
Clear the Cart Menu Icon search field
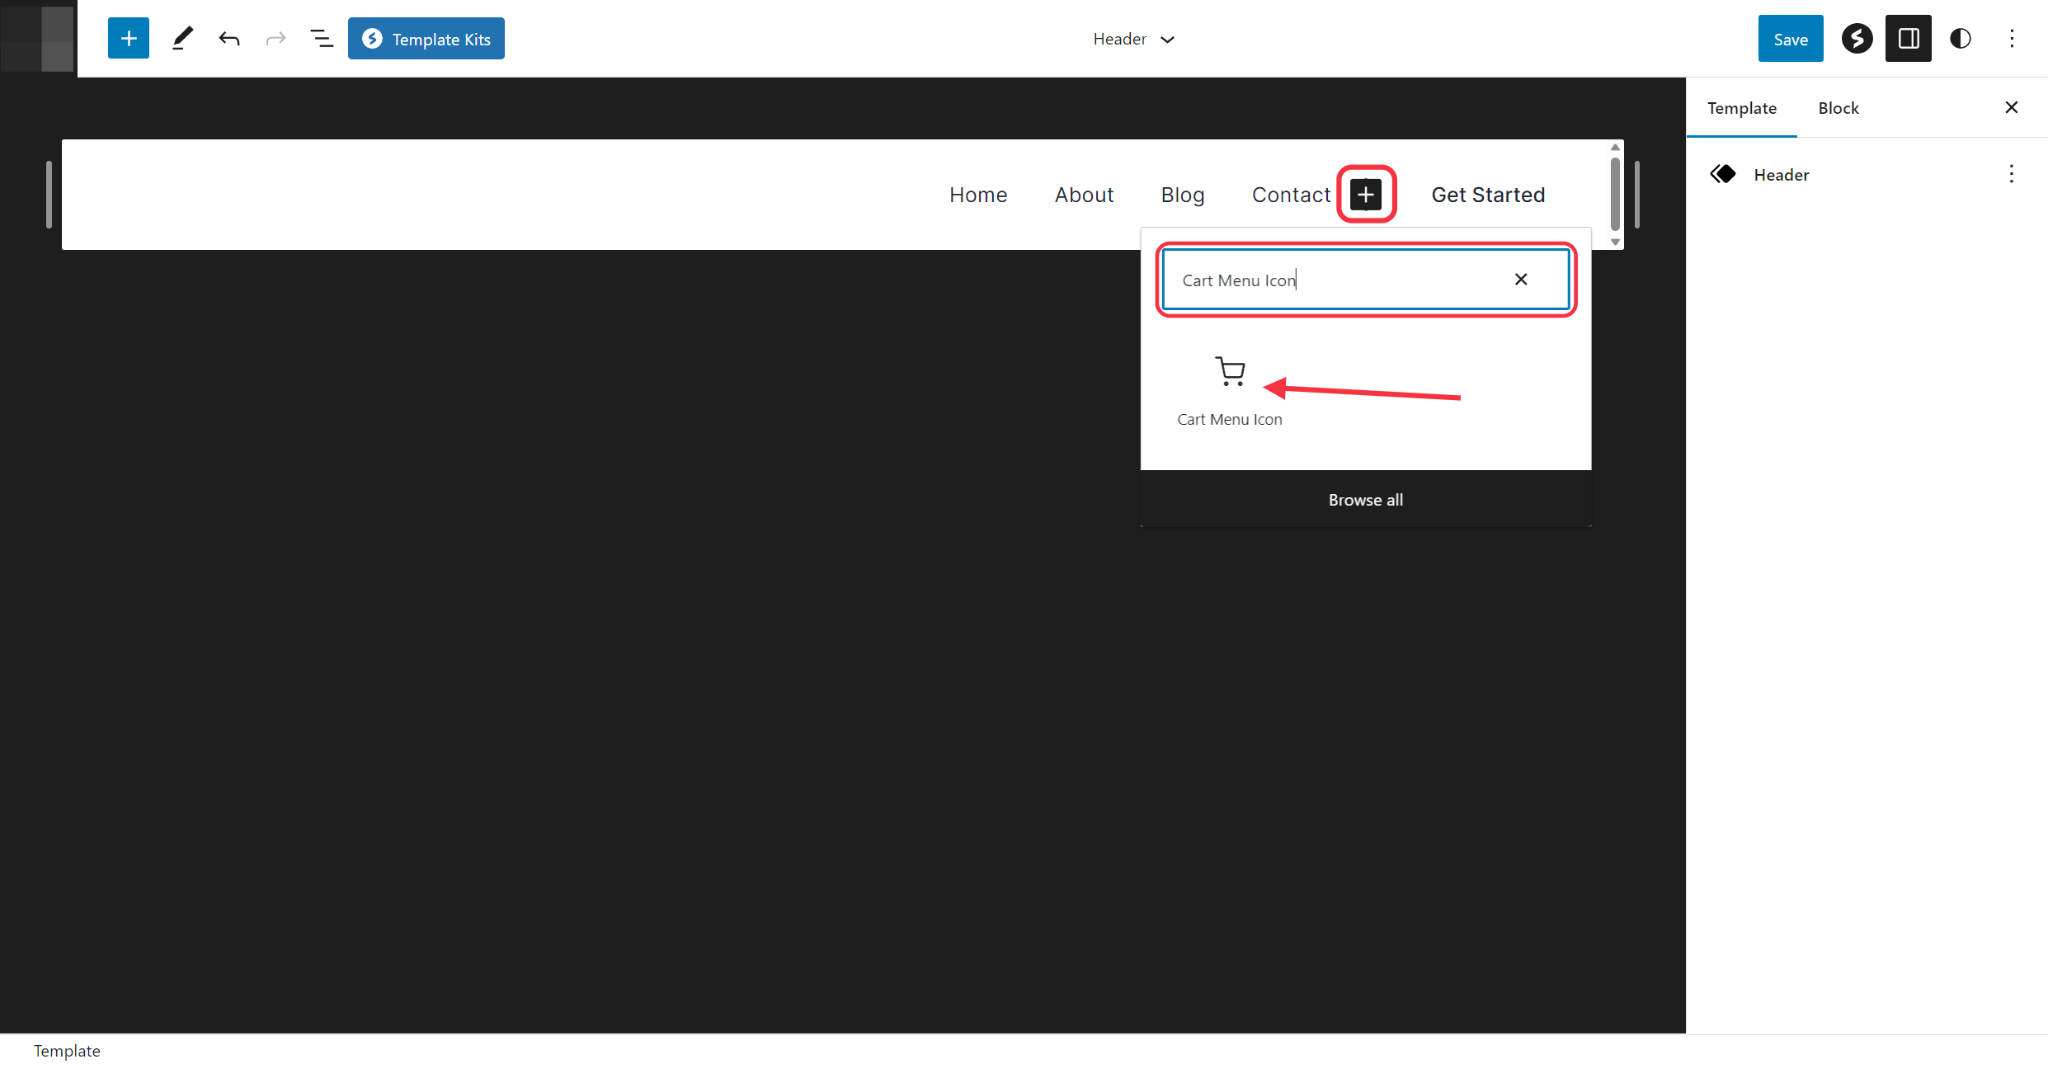click(1520, 279)
